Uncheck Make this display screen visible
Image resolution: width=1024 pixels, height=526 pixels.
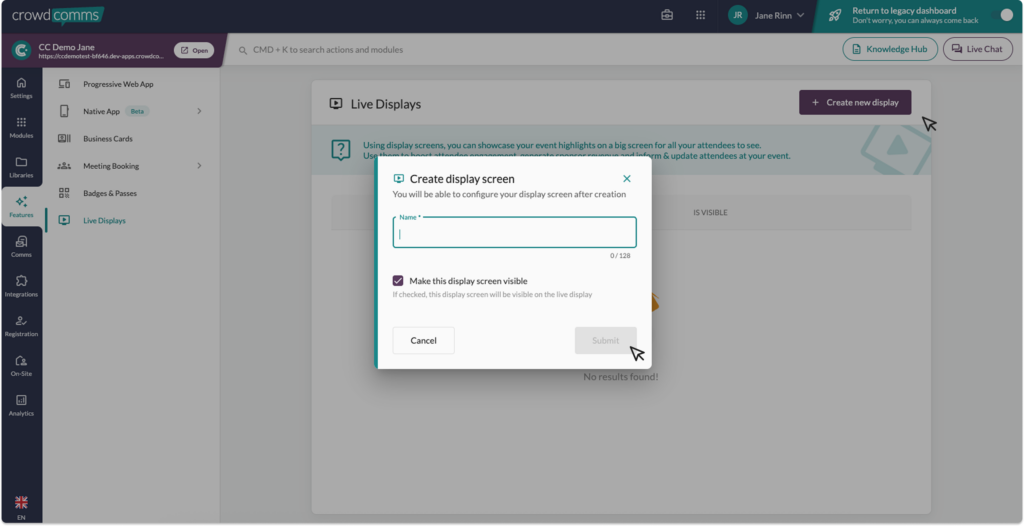pos(398,281)
